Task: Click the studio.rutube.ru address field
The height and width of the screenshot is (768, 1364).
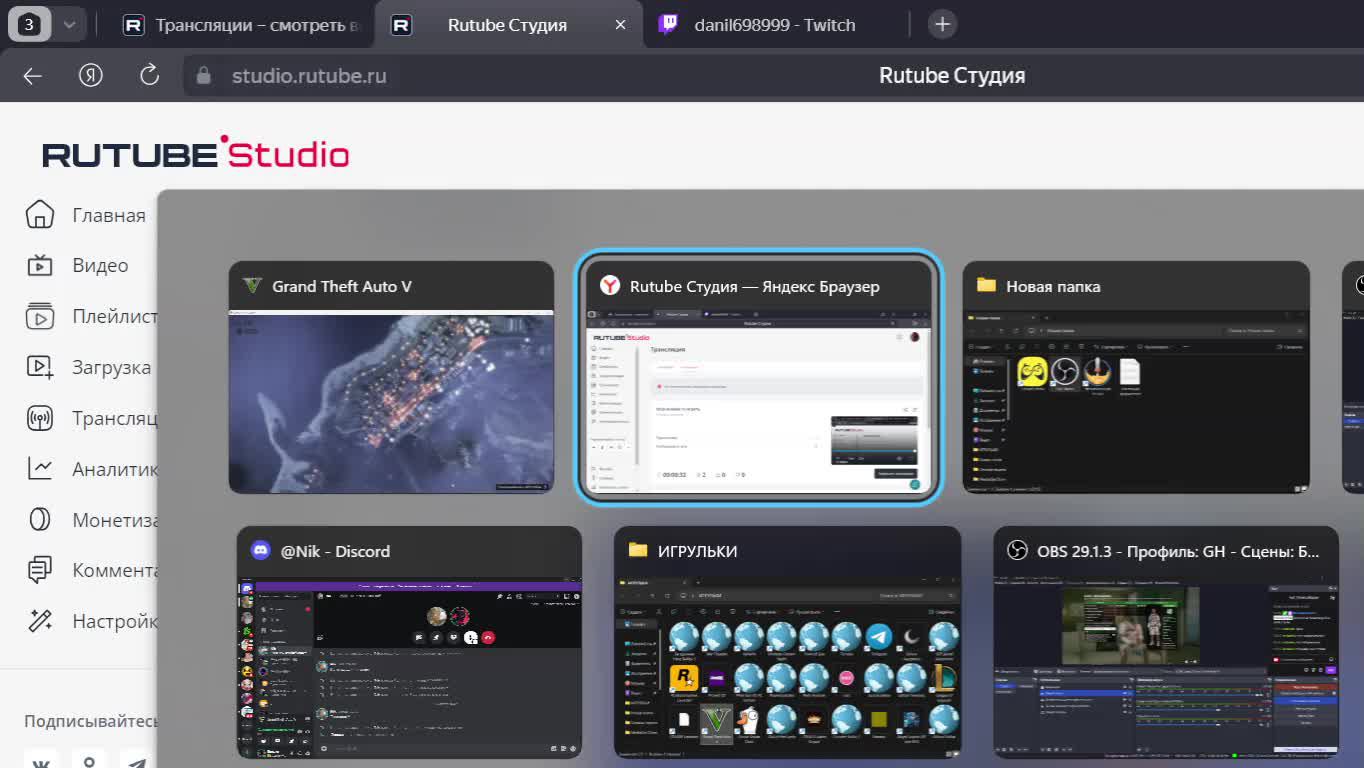Action: click(x=309, y=76)
